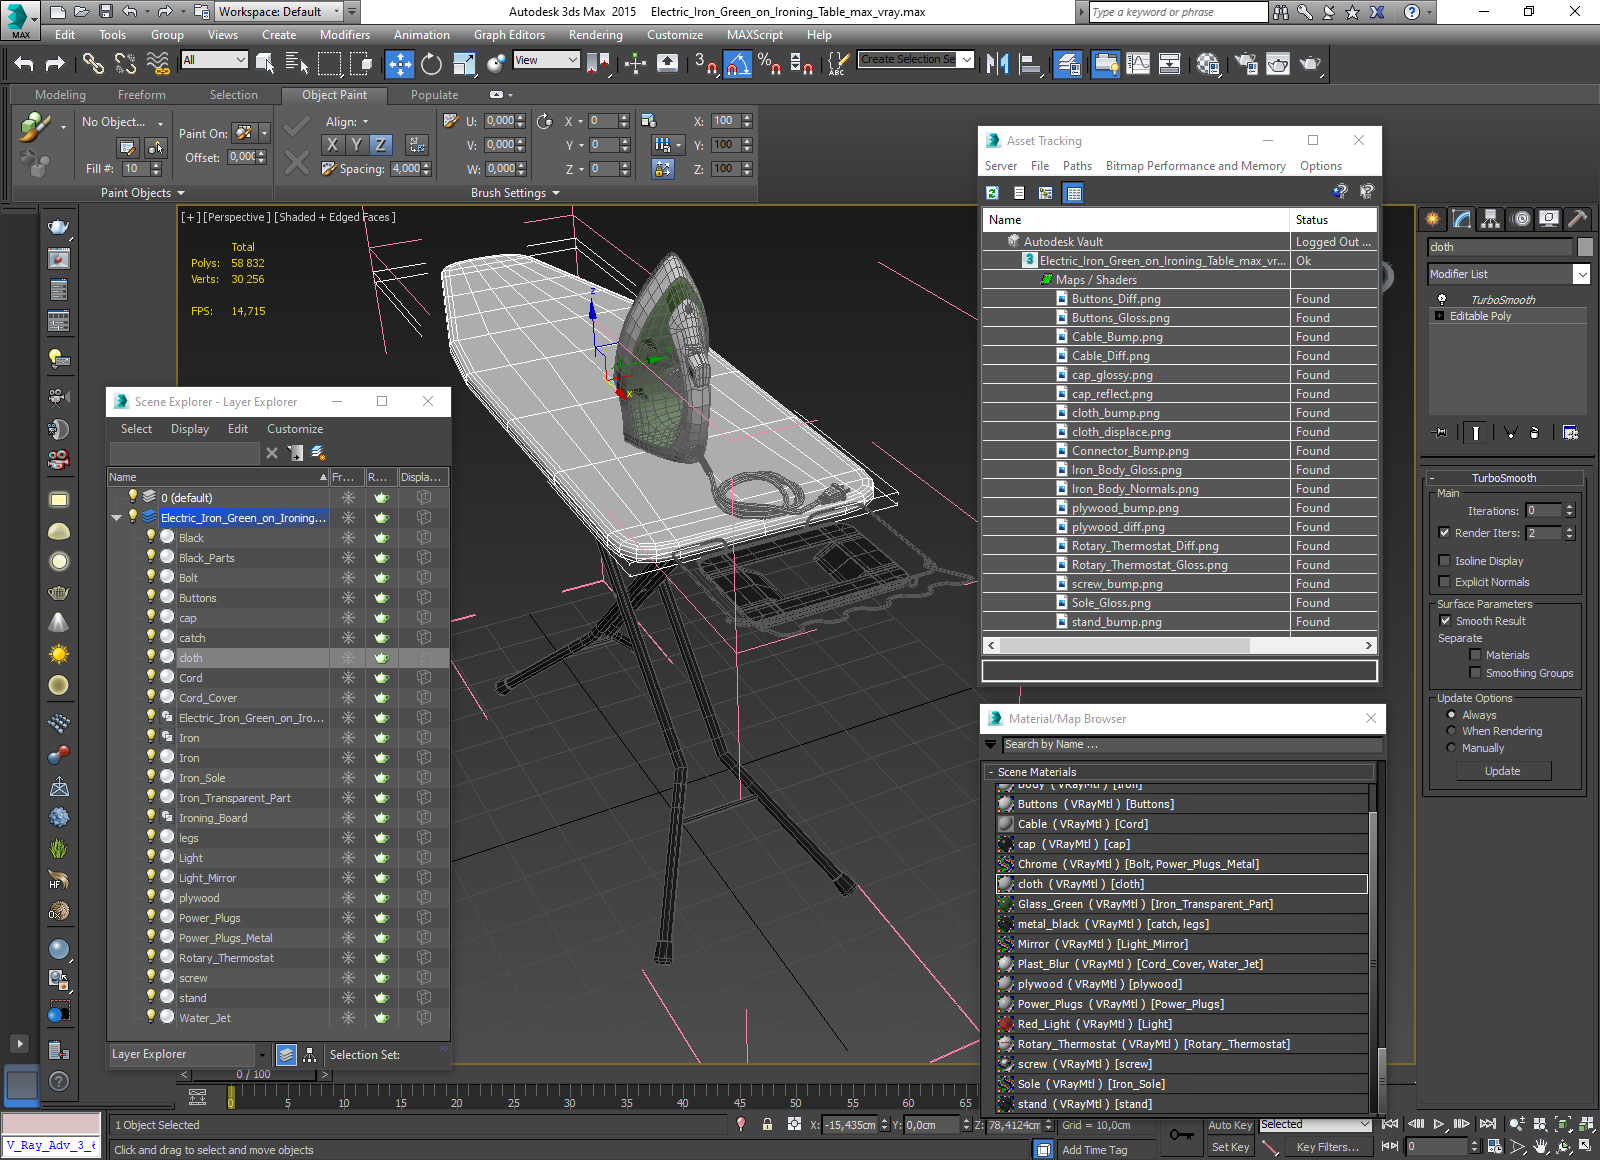Screen dimensions: 1600x1160
Task: Open the Hierarchy command panel tab
Action: click(x=1491, y=219)
